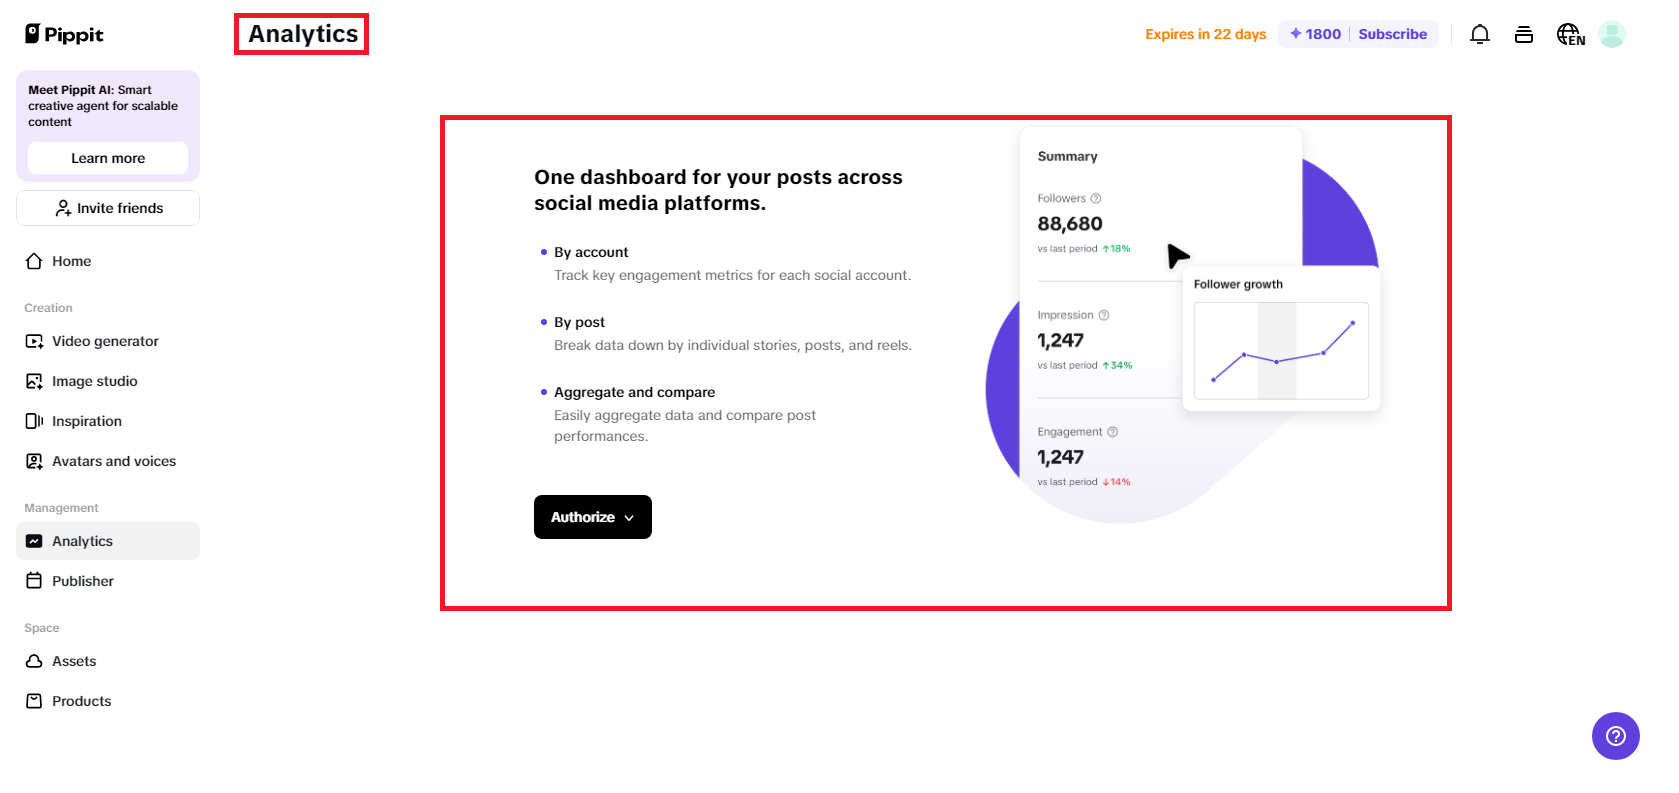Screen dimensions: 1679x793
Task: Select the Analytics sidebar item
Action: click(83, 541)
